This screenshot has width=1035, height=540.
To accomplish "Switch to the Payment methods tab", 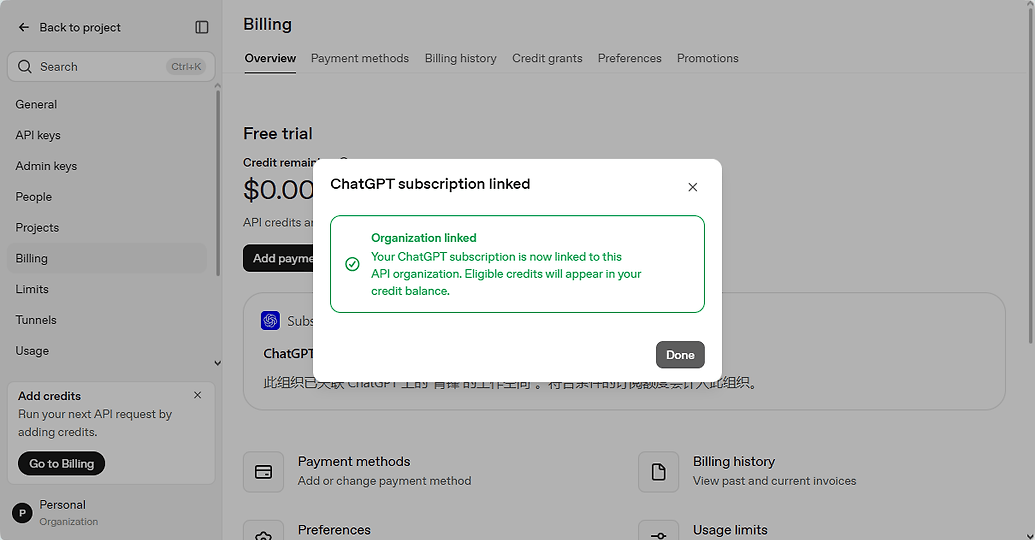I will pos(360,58).
